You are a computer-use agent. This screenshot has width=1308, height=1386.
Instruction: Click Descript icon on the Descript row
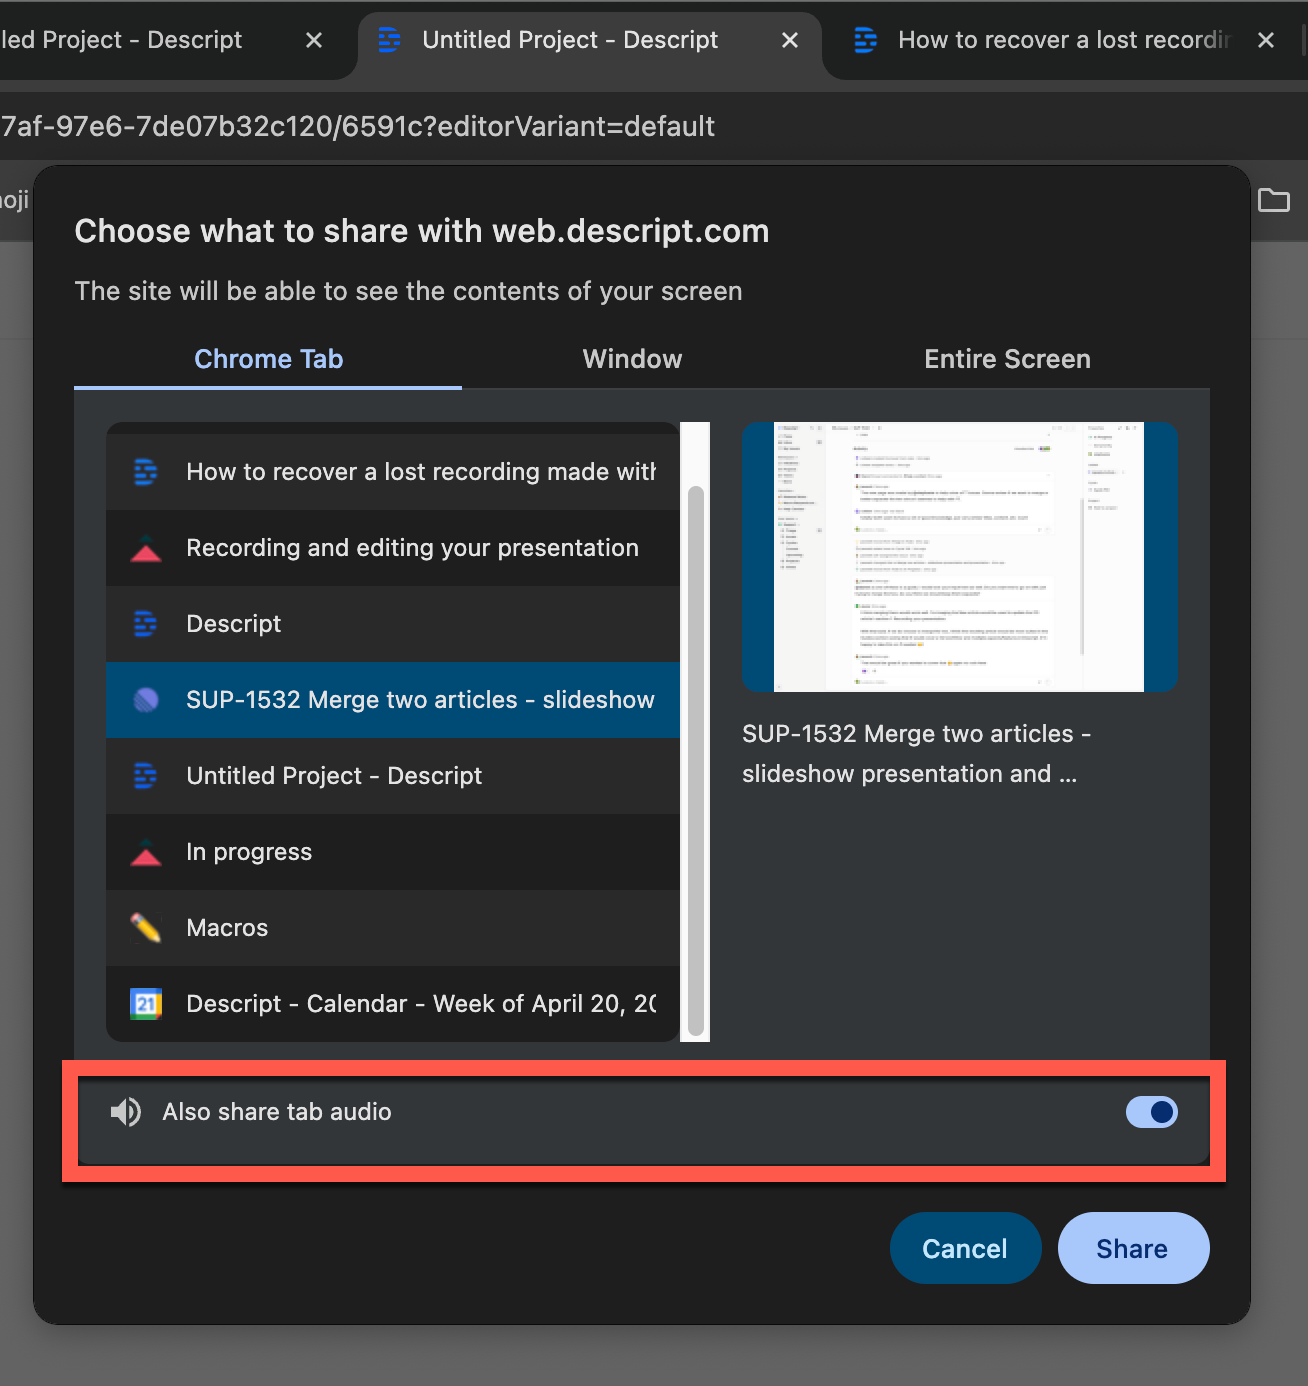tap(146, 624)
